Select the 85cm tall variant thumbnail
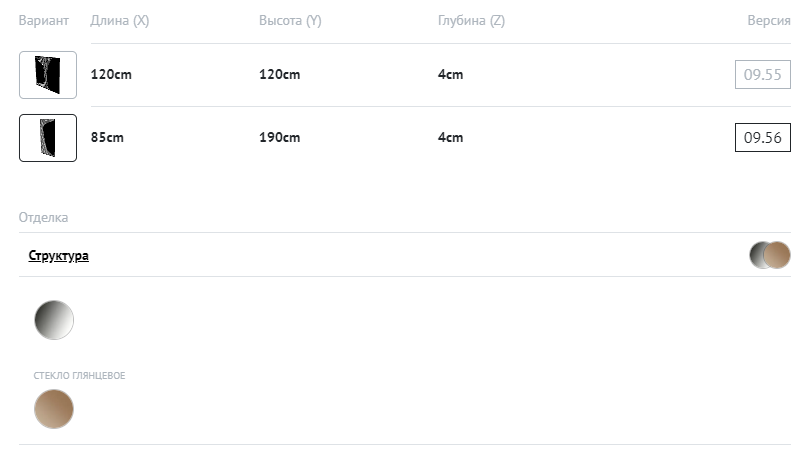This screenshot has width=811, height=457. click(48, 138)
